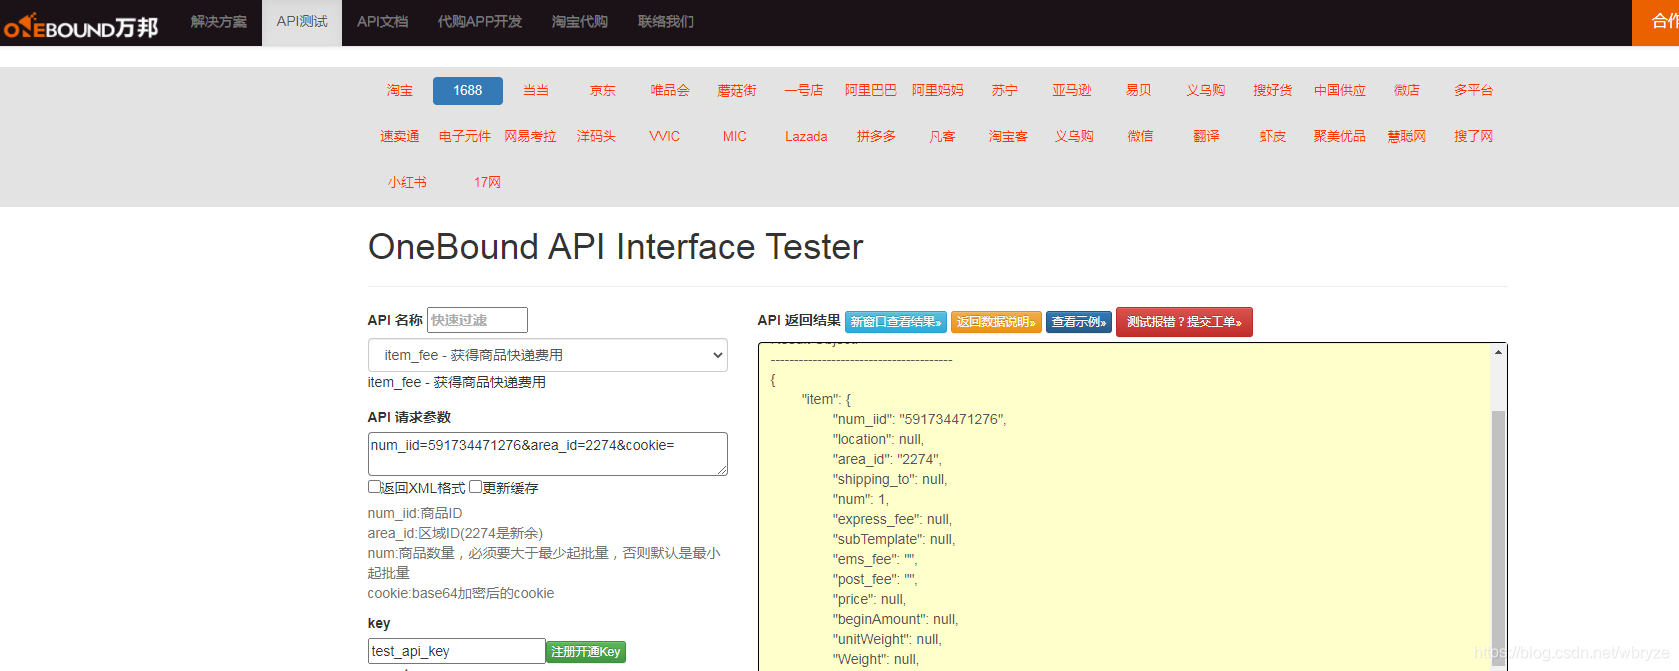Select the 慧聪网 platform link

1407,136
